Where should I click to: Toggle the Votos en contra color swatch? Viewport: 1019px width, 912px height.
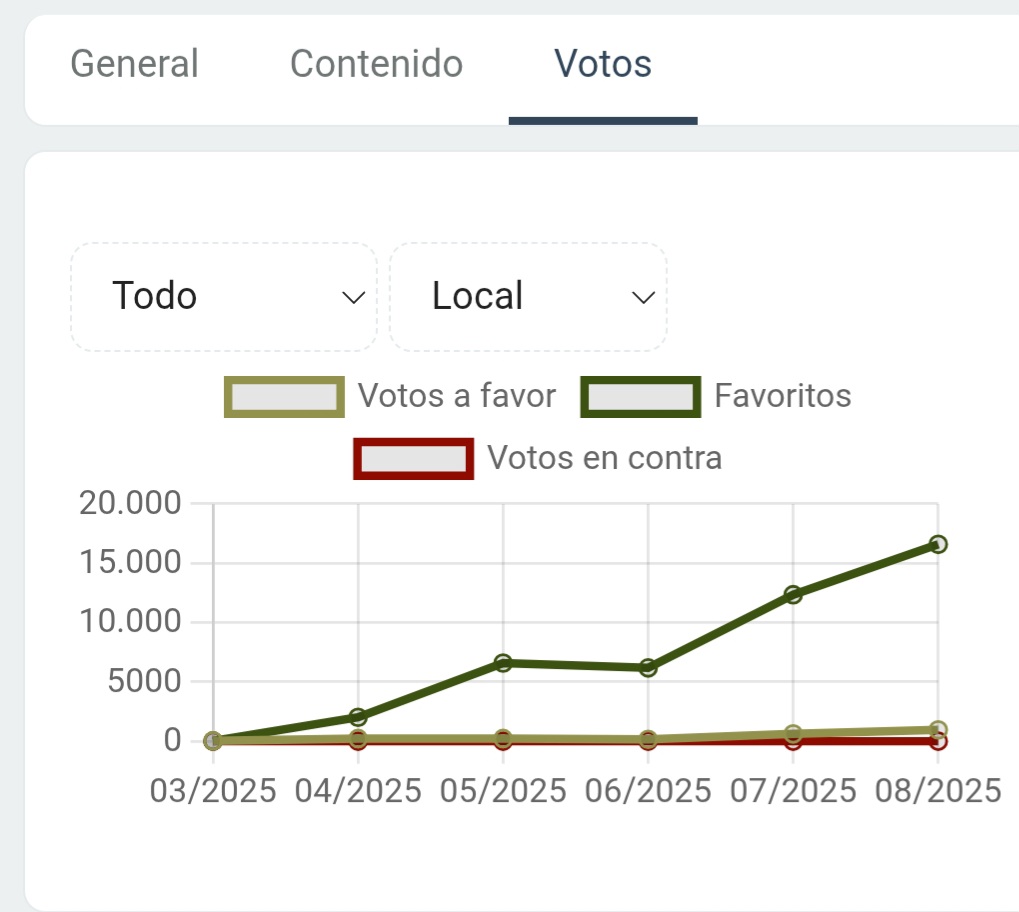413,459
